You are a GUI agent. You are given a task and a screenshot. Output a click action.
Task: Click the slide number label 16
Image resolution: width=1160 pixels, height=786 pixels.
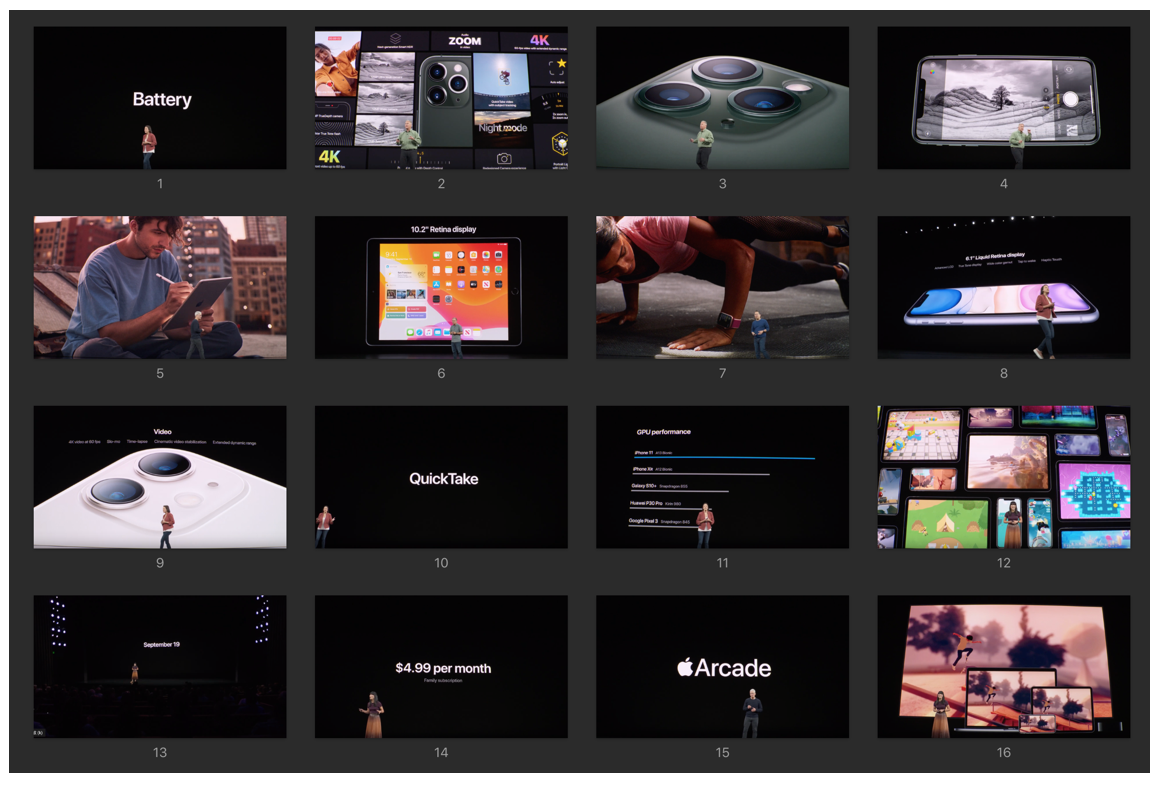tap(1004, 752)
